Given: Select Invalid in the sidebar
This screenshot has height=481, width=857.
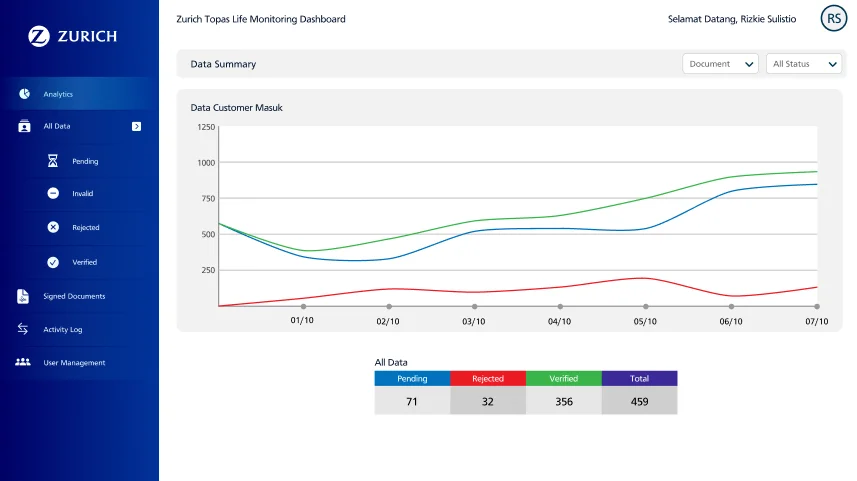Looking at the screenshot, I should tap(83, 193).
